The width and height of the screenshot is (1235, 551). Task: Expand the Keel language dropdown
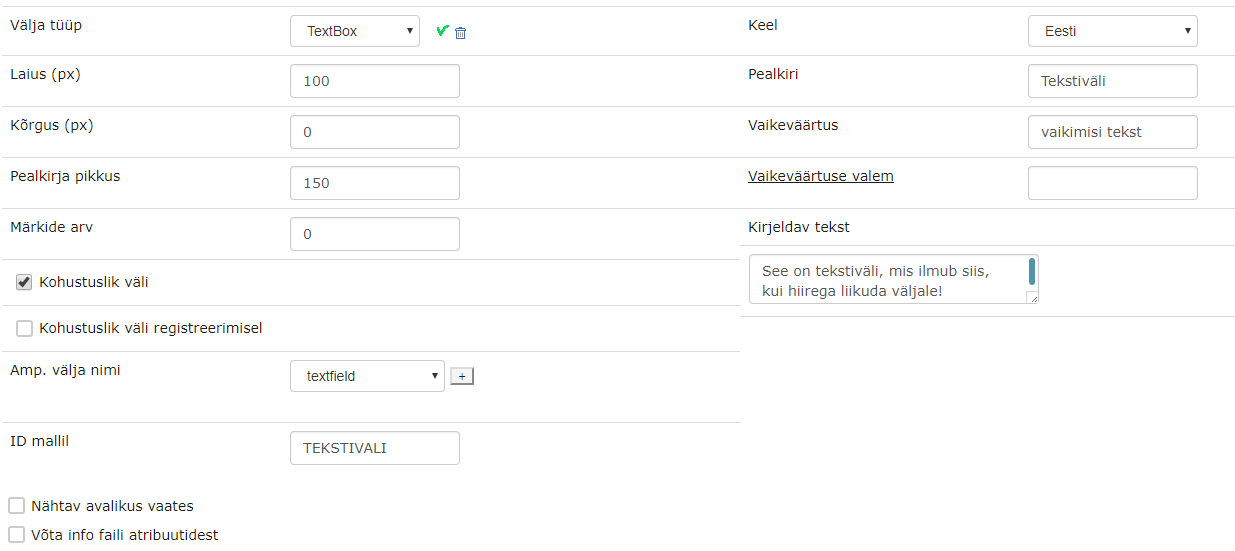point(1112,31)
